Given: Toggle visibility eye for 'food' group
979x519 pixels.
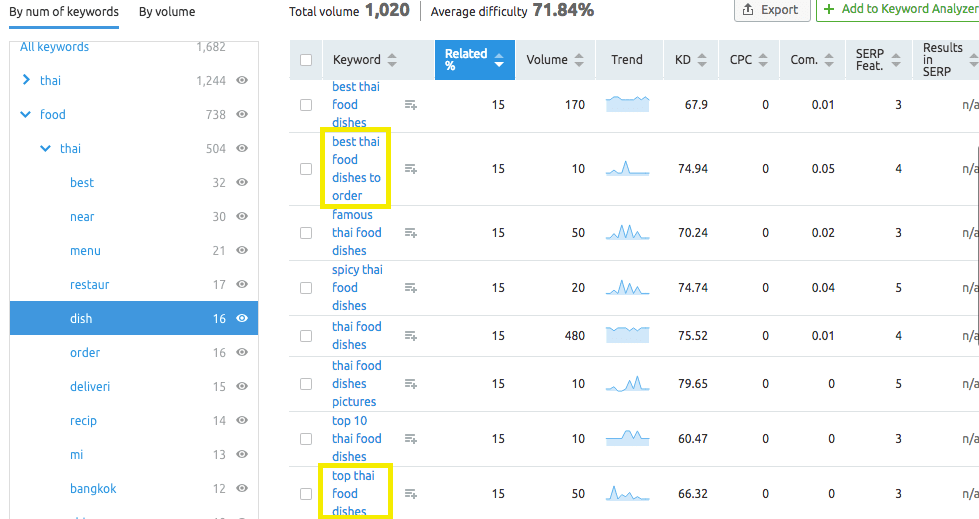Looking at the screenshot, I should [x=242, y=114].
